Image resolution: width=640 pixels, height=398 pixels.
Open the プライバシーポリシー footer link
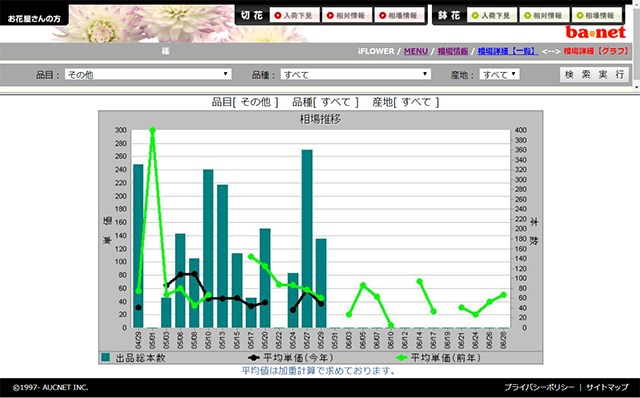coord(539,387)
